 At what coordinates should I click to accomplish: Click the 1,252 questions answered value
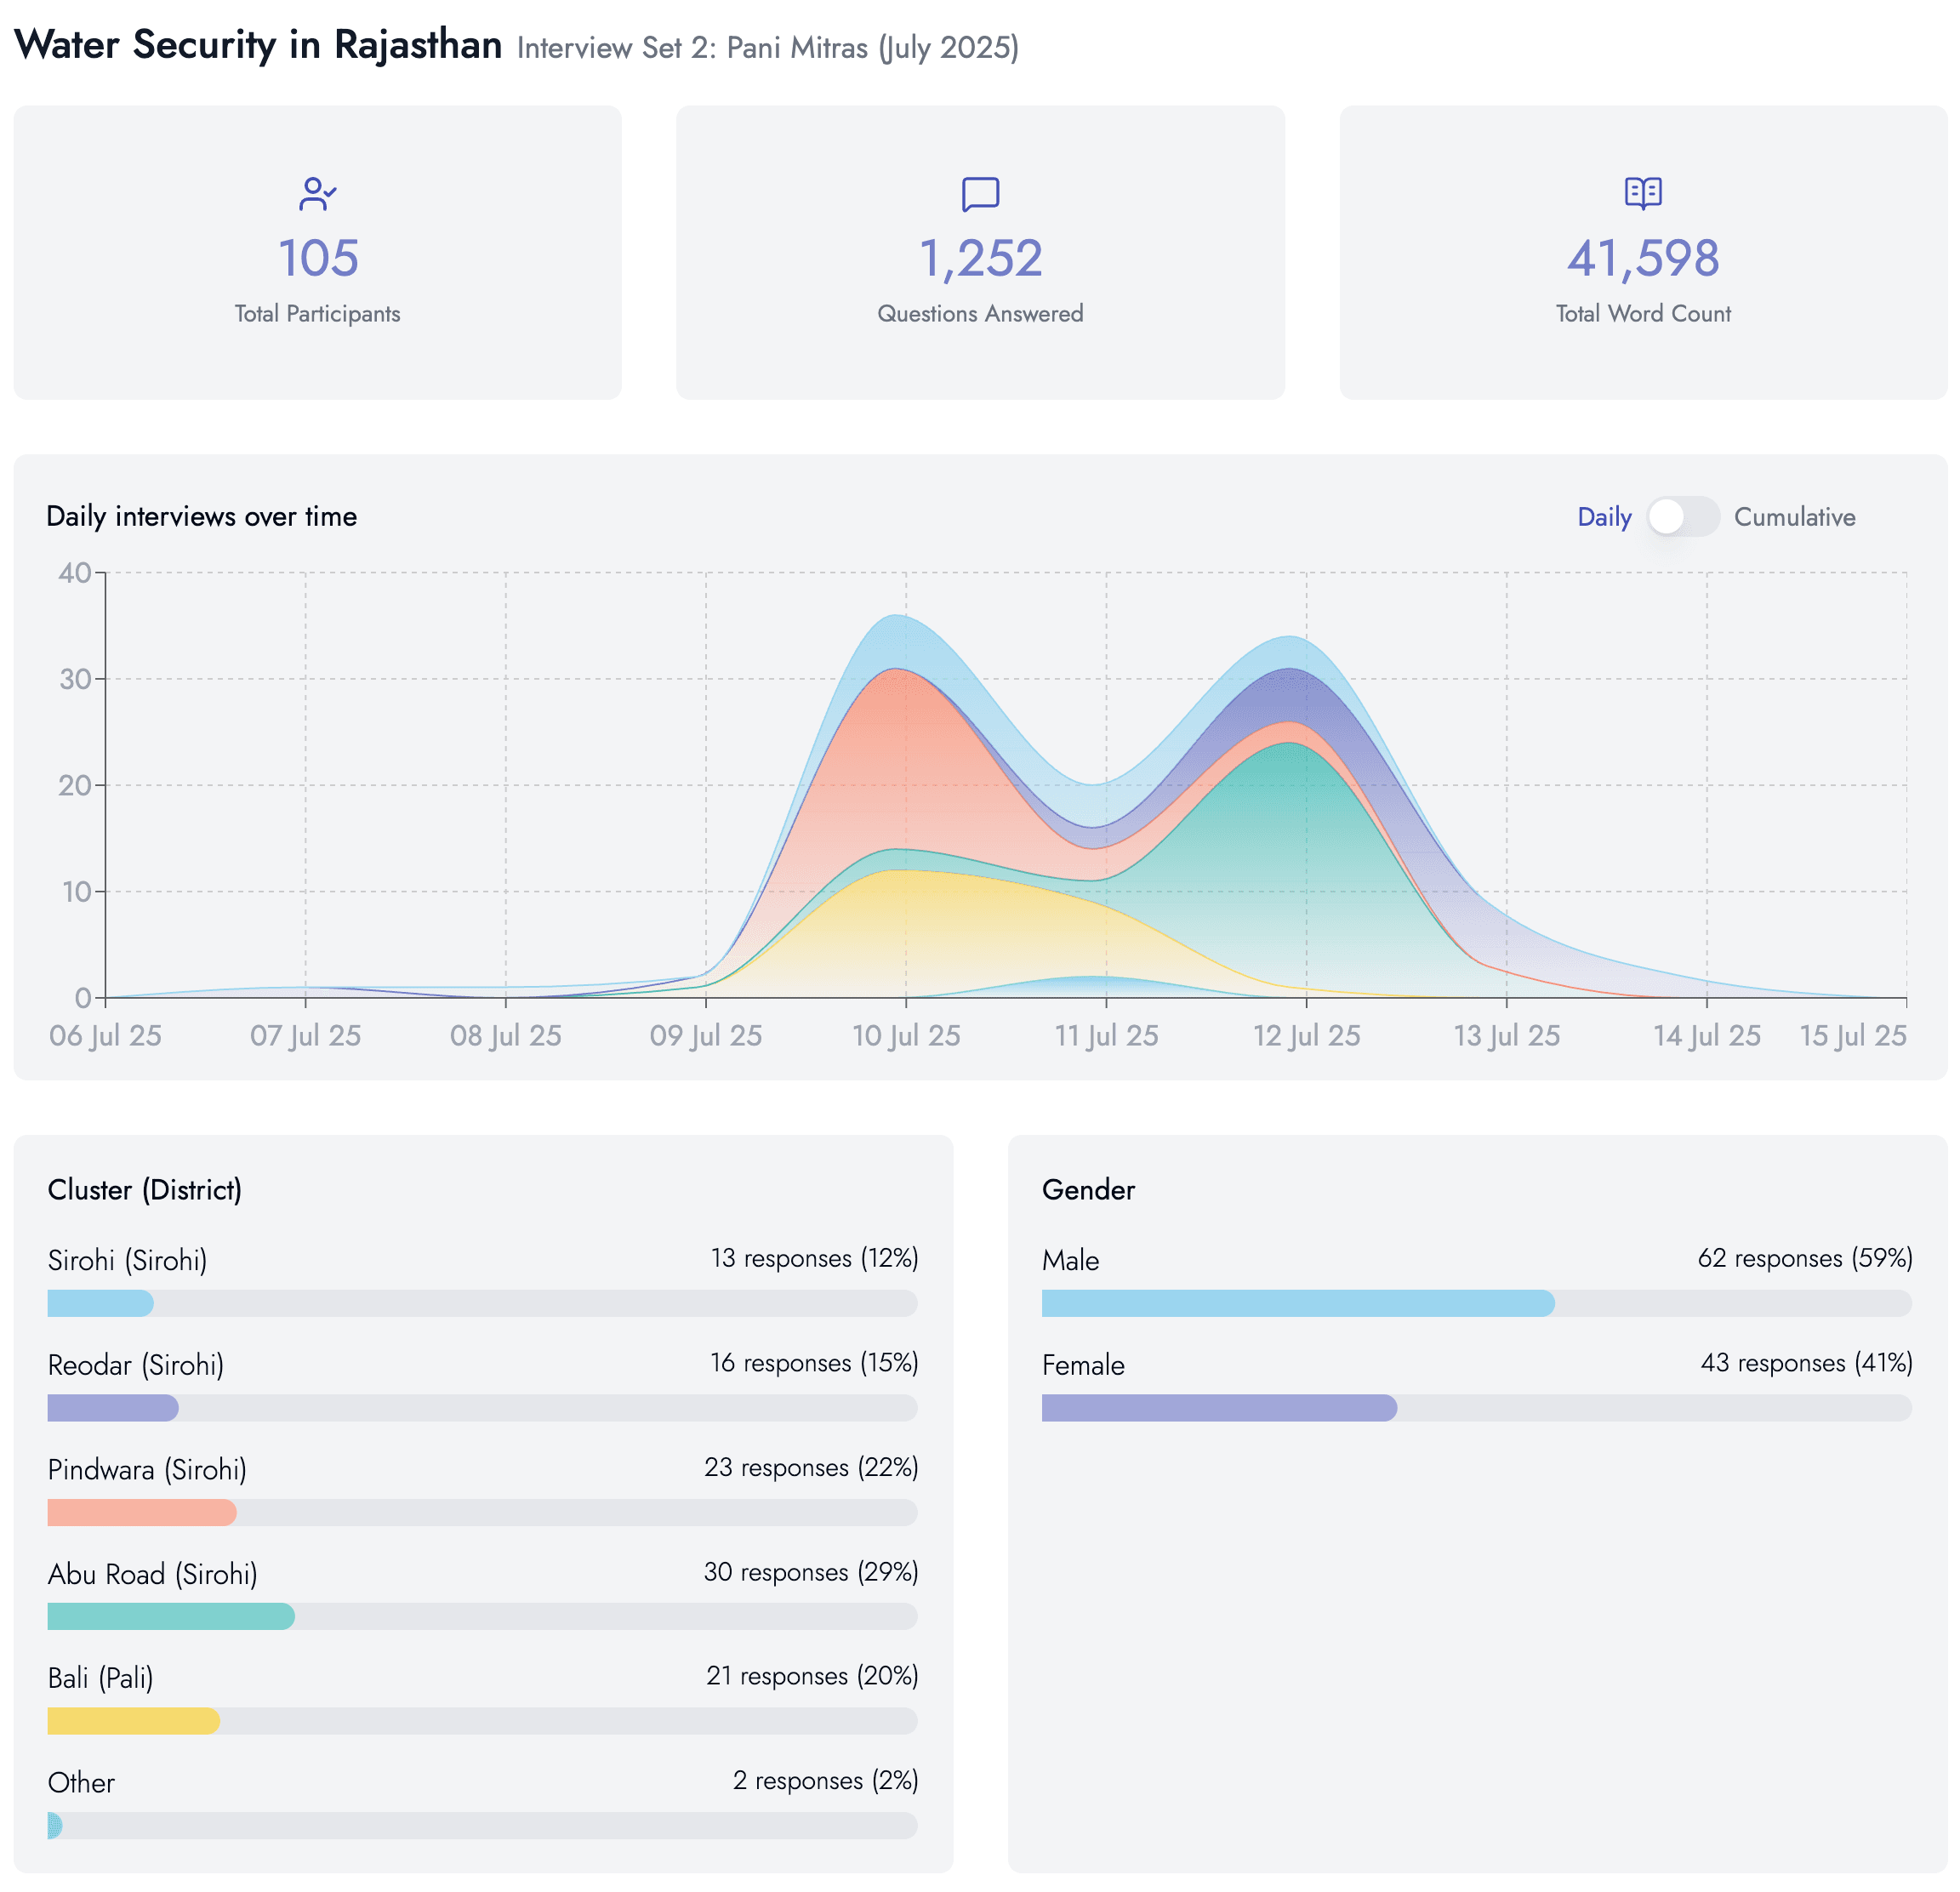tap(980, 258)
